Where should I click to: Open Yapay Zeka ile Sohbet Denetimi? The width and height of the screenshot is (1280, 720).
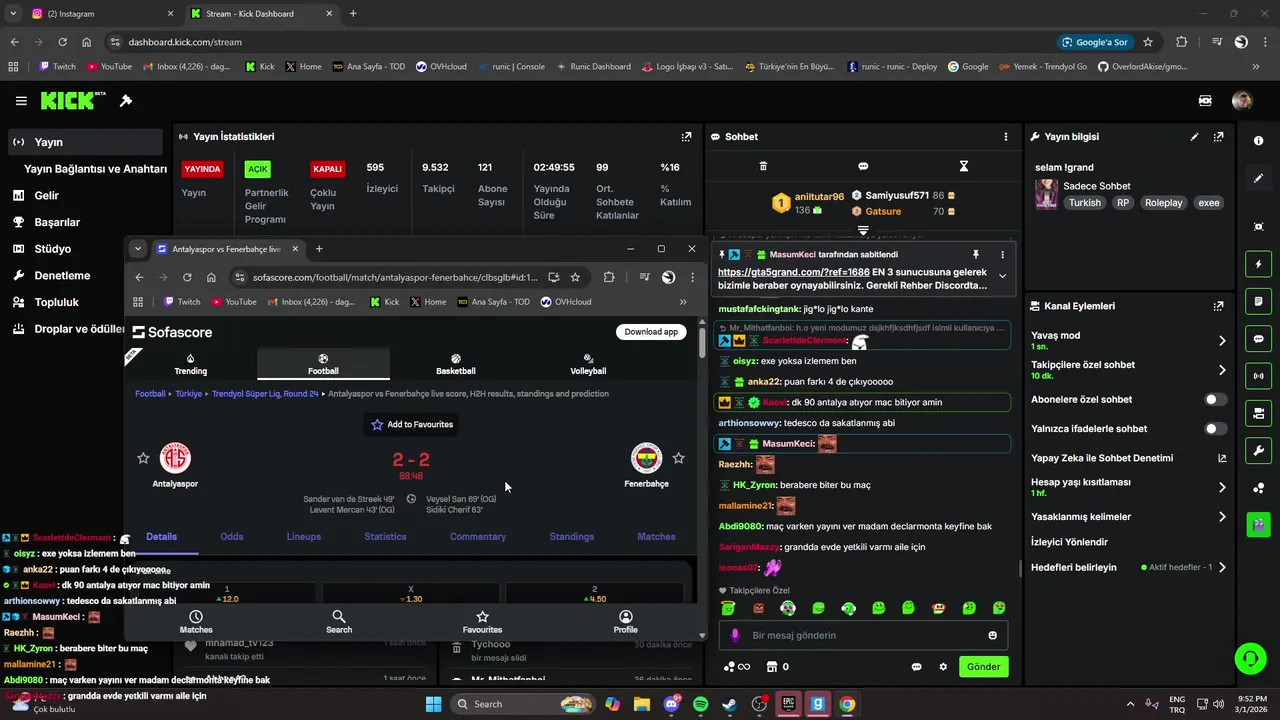[1128, 458]
